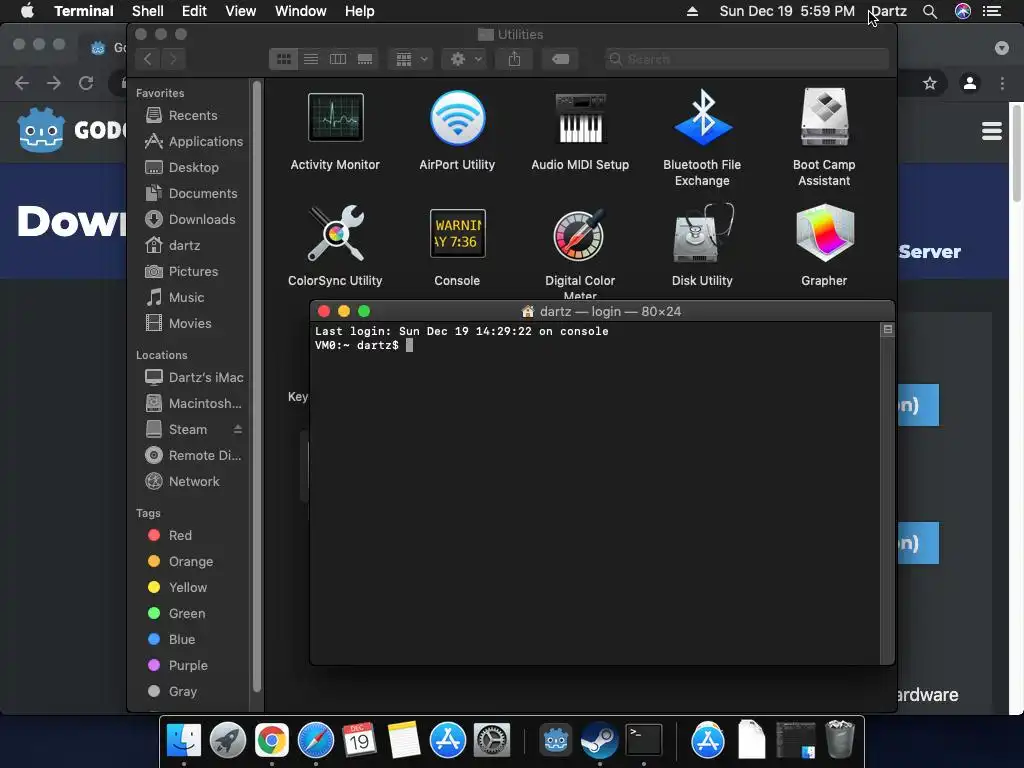Open Digital Color Meter icon
This screenshot has width=1024, height=768.
pos(580,233)
